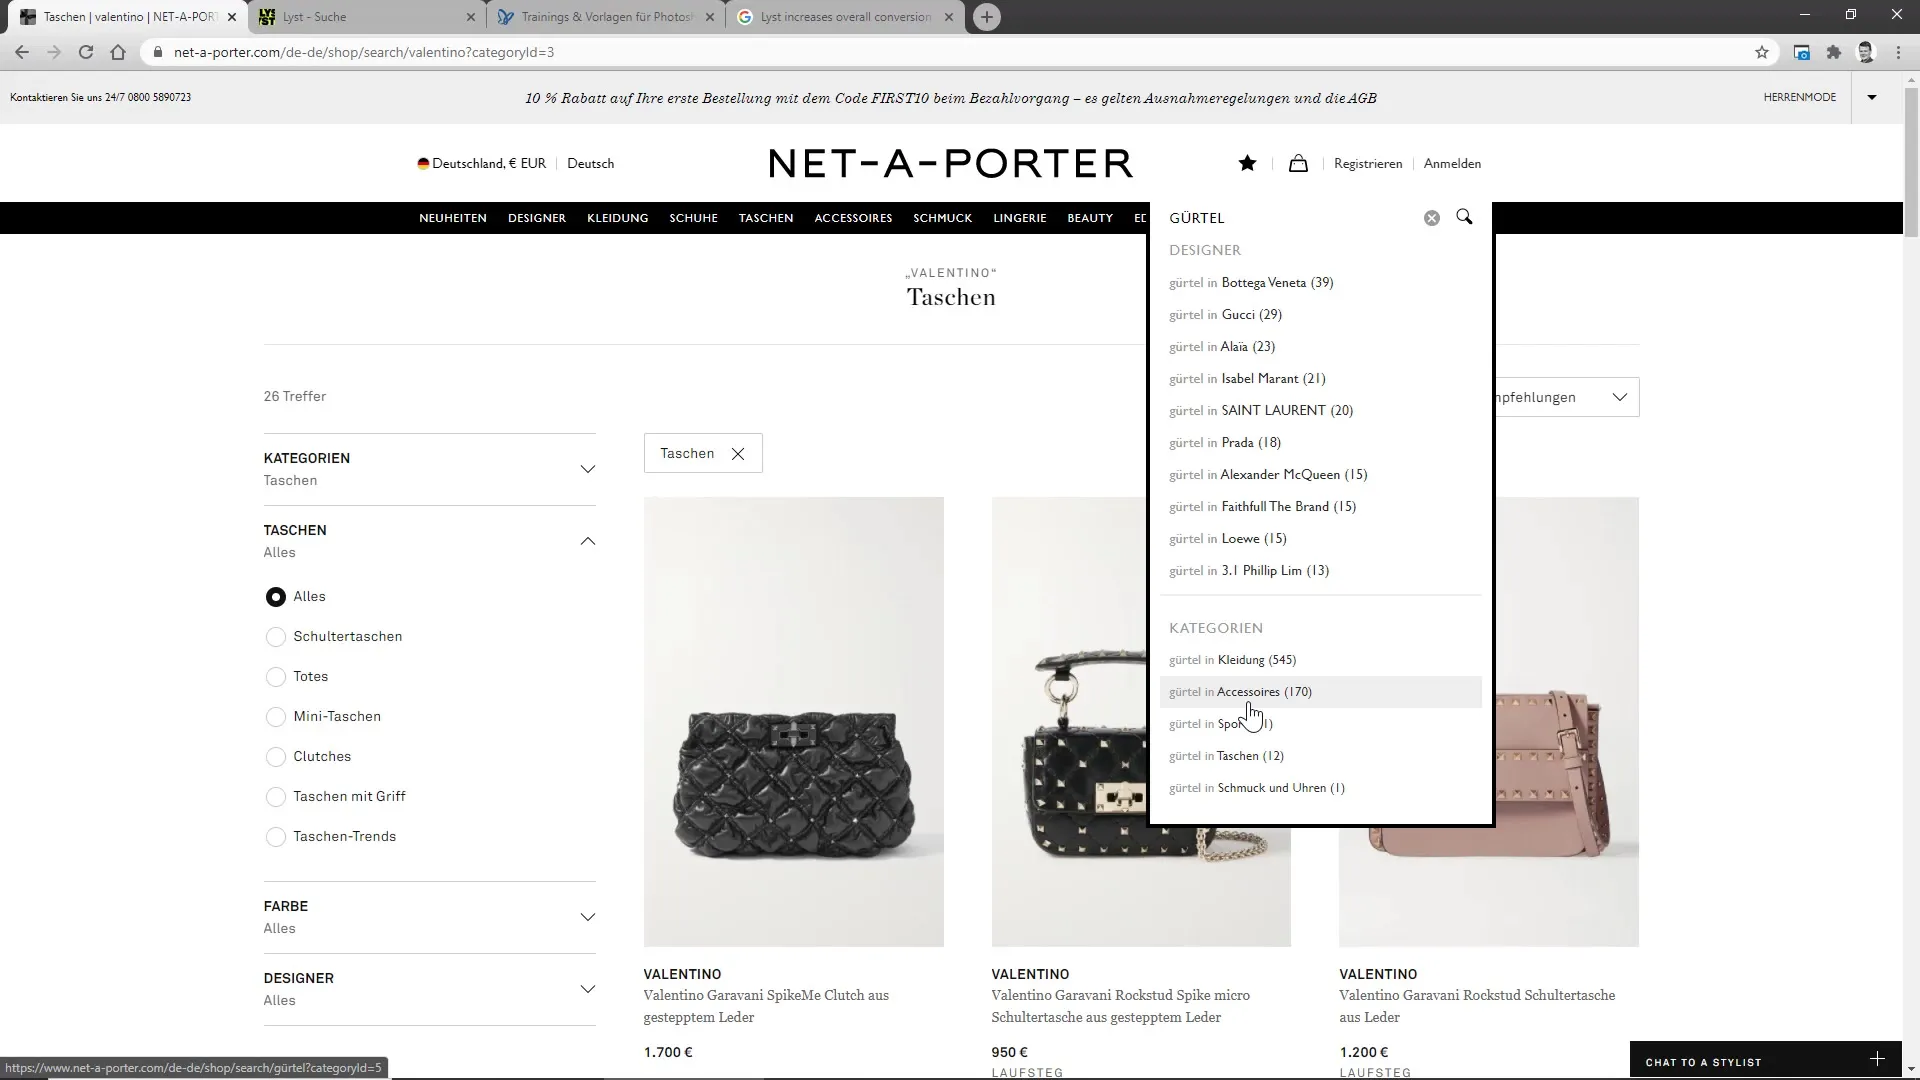
Task: Choose gürtel in Schmuck und Uhren suggestion
Action: pyautogui.click(x=1320, y=788)
